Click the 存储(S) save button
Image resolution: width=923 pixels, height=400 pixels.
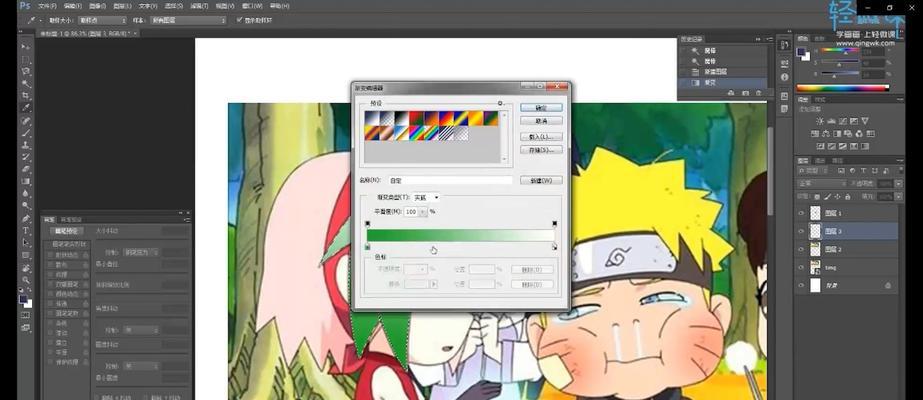coord(541,150)
